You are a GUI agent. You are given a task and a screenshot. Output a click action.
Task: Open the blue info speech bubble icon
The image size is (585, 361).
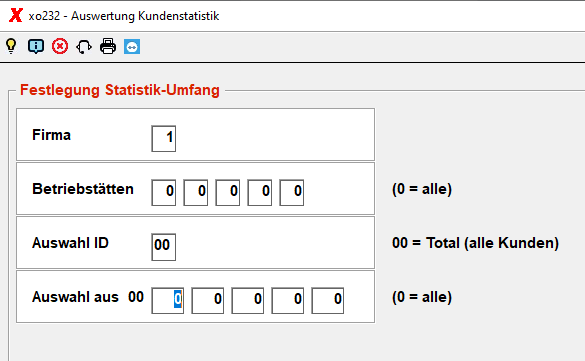[36, 47]
